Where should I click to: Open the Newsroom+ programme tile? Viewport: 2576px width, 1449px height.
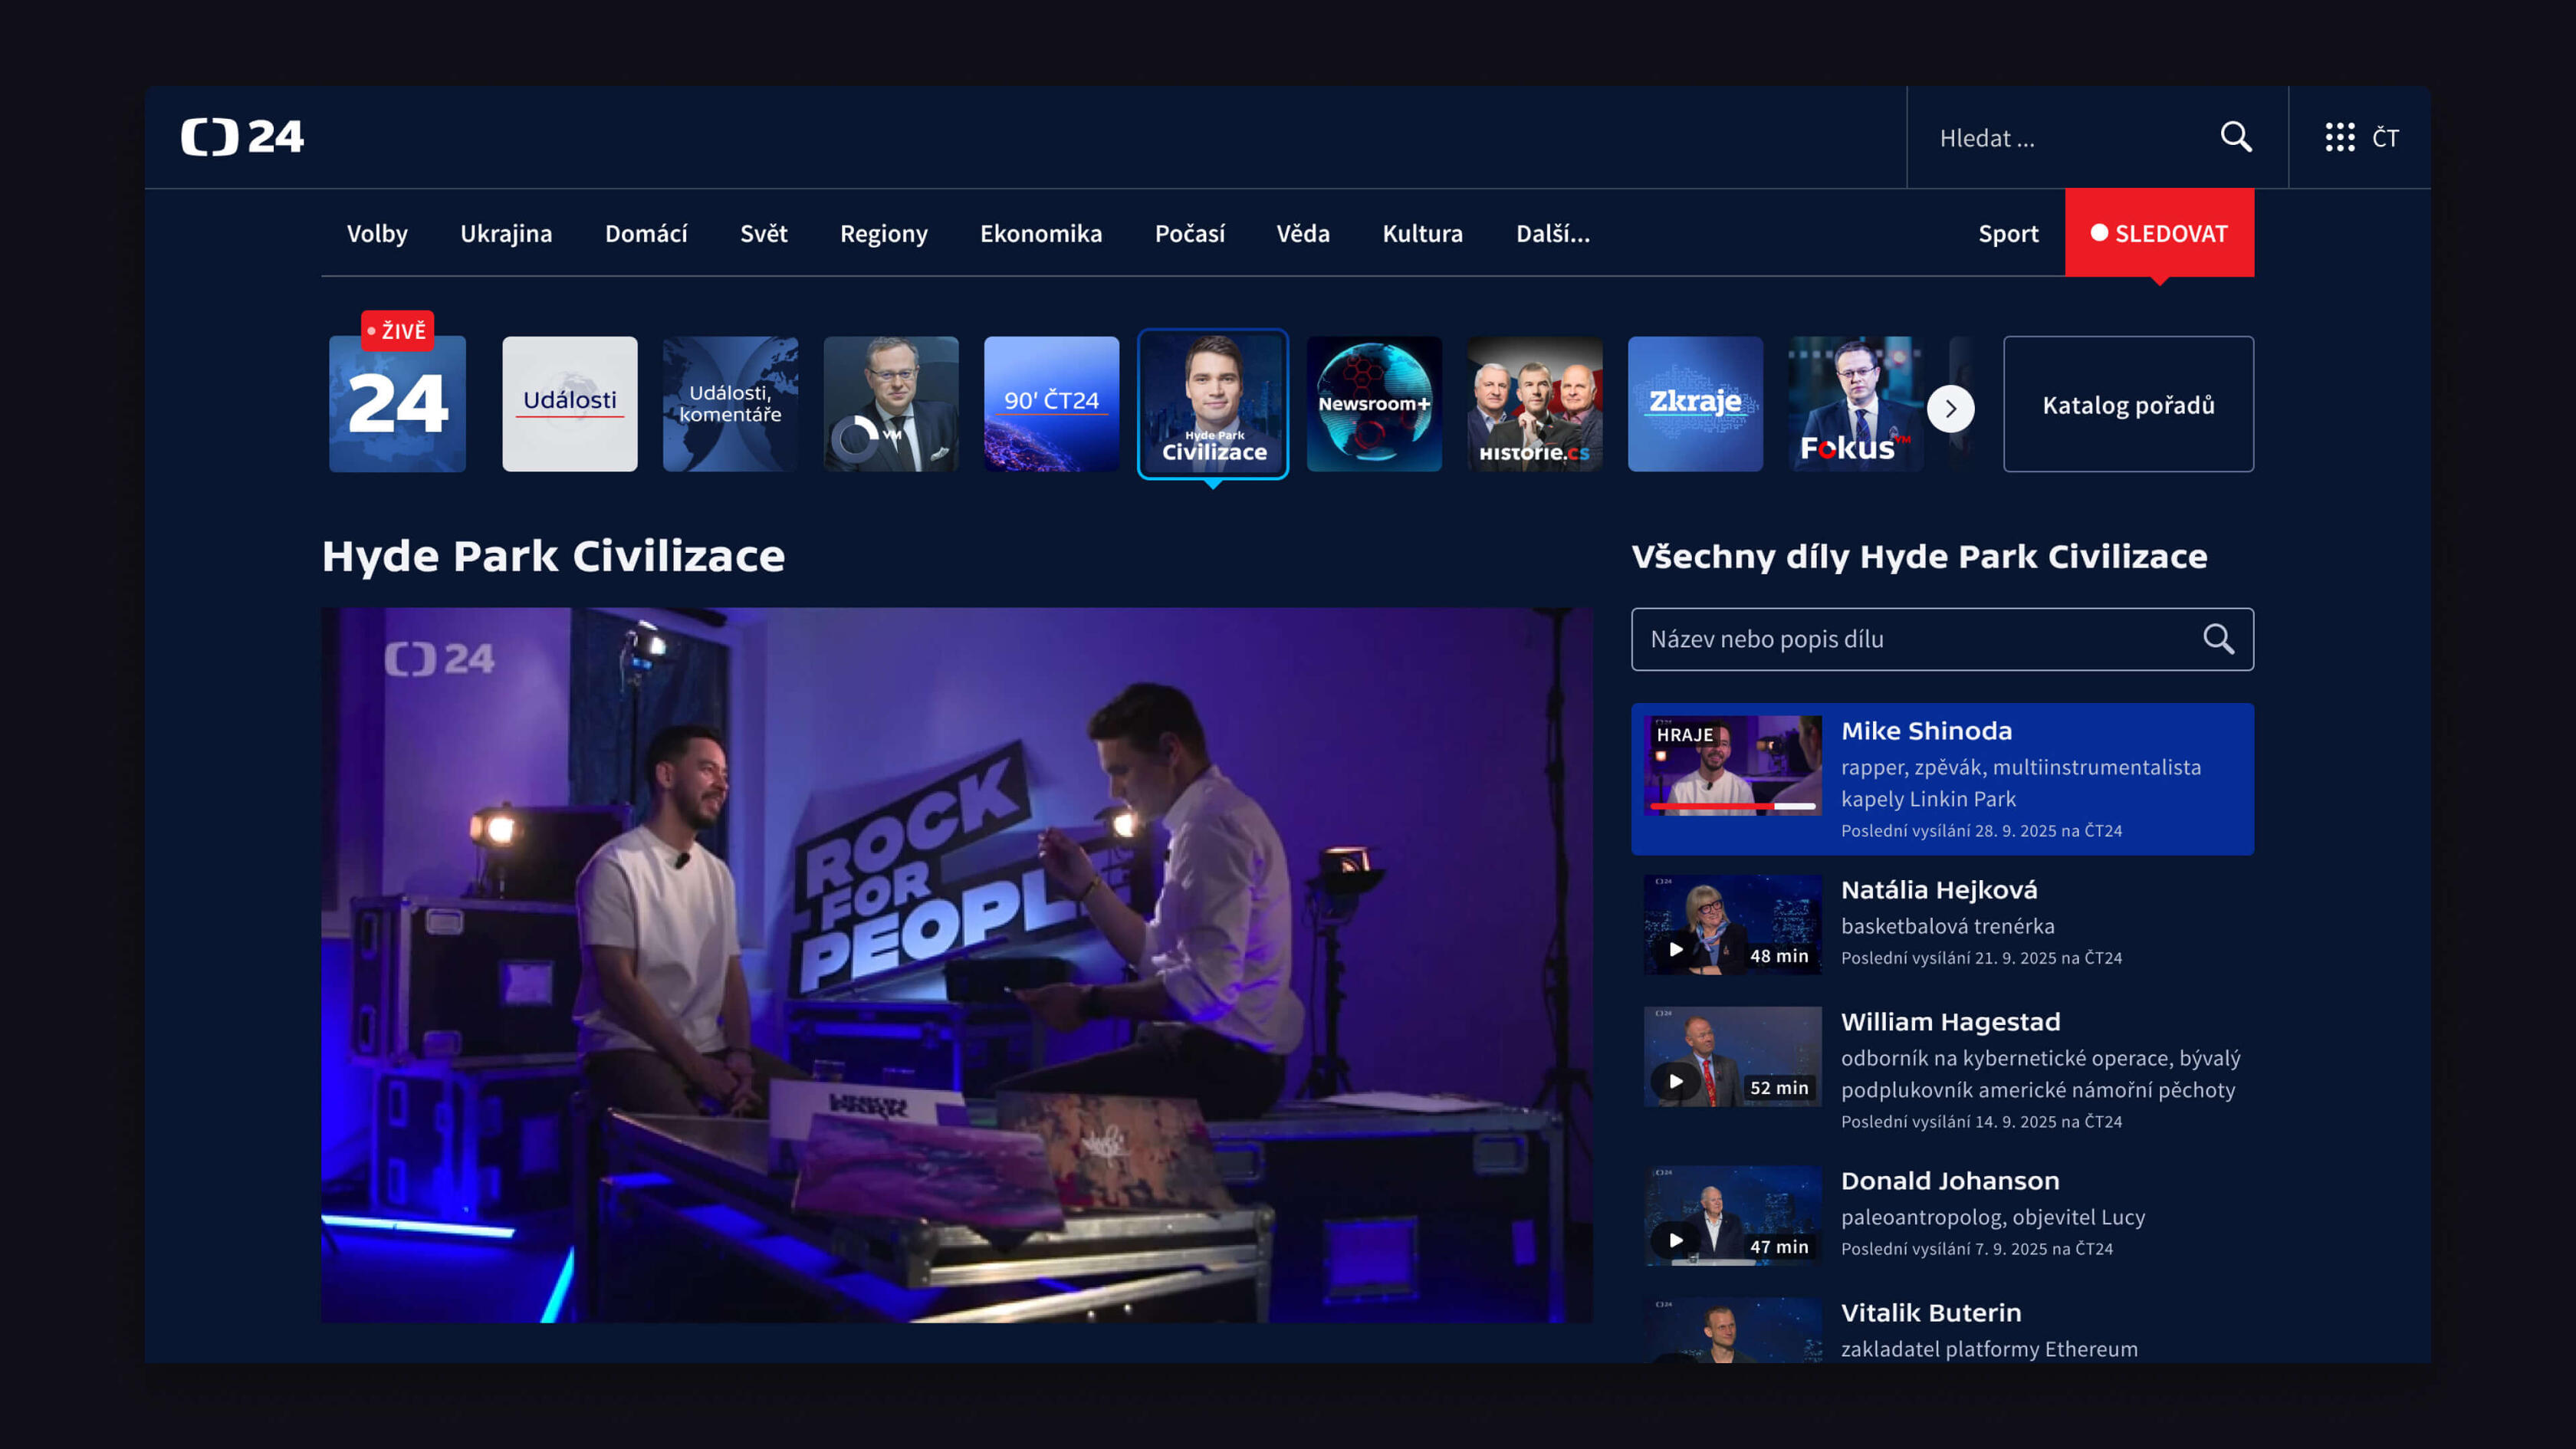[1374, 404]
